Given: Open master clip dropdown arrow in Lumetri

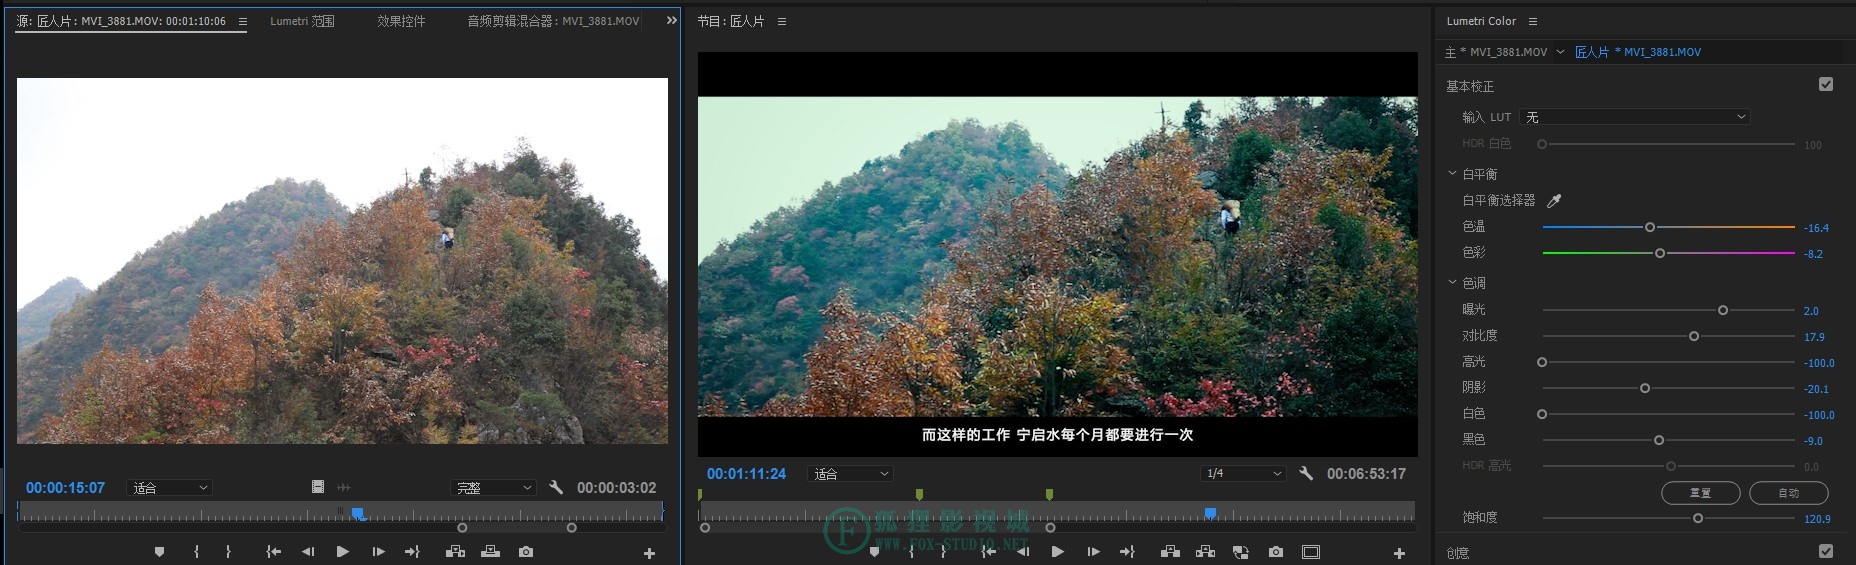Looking at the screenshot, I should (x=1560, y=52).
